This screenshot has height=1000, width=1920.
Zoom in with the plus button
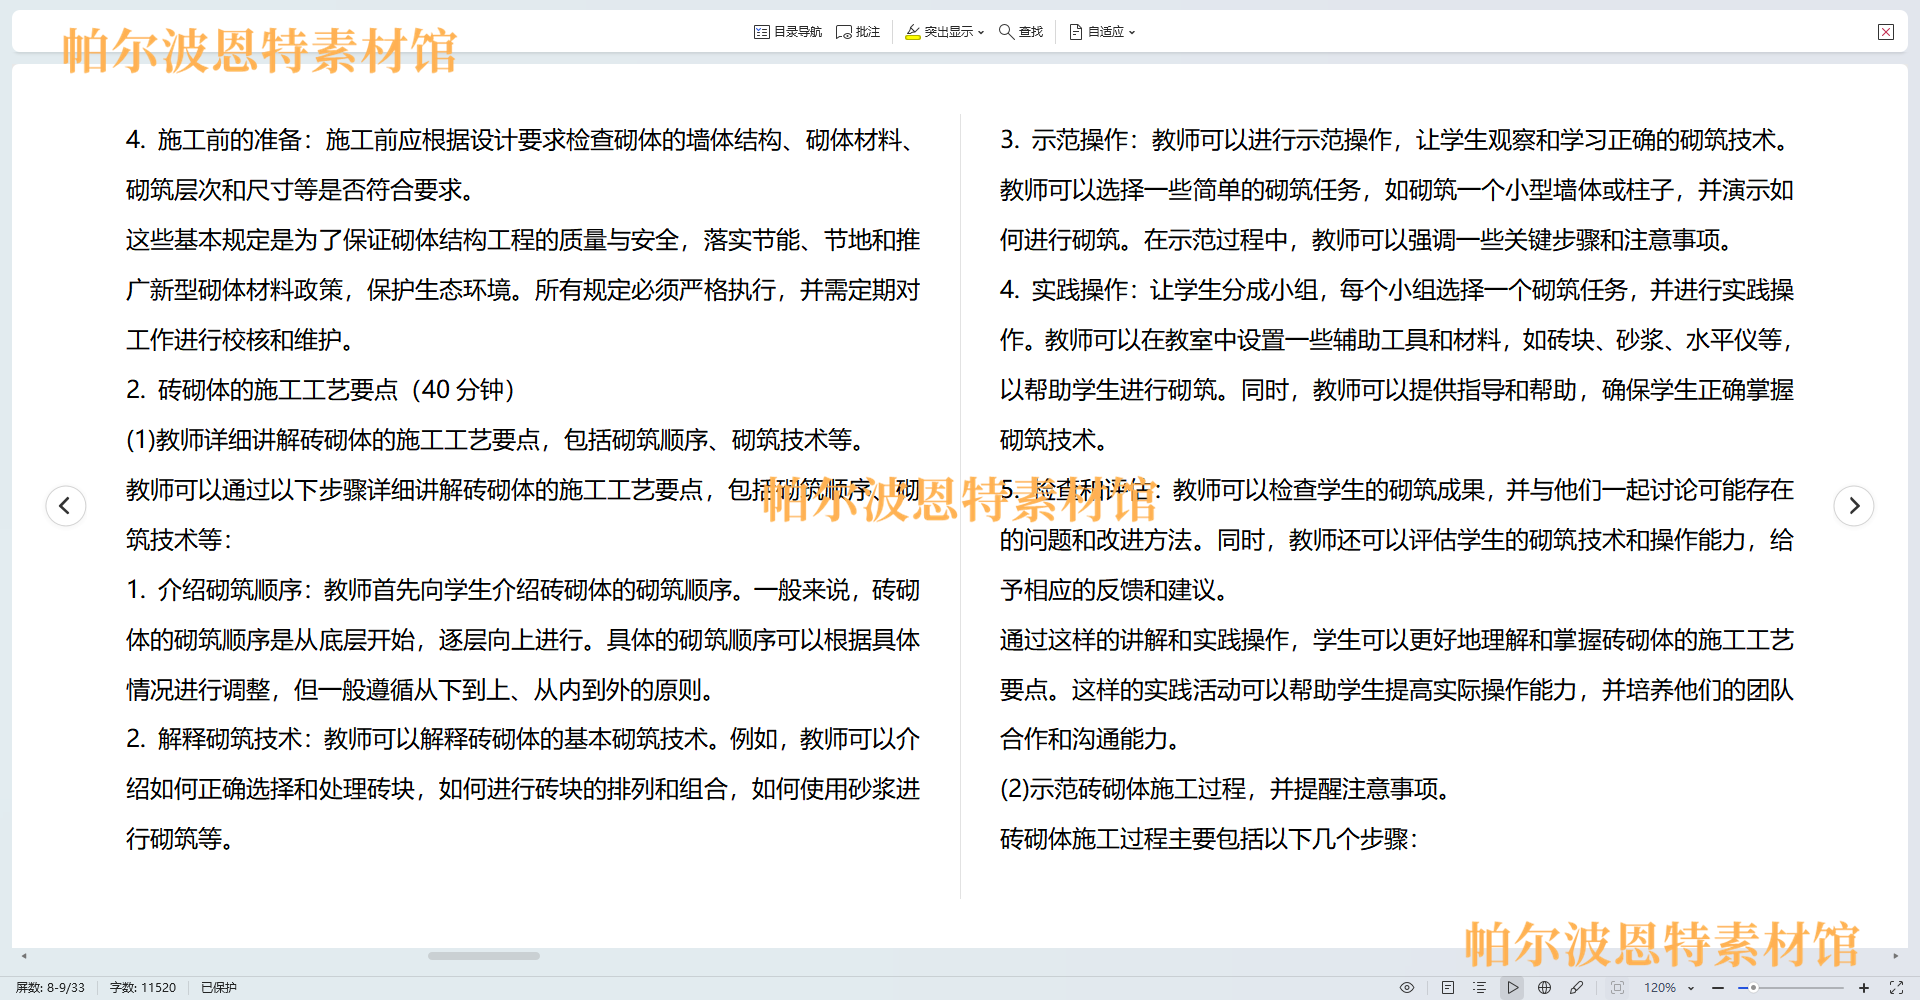point(1864,987)
